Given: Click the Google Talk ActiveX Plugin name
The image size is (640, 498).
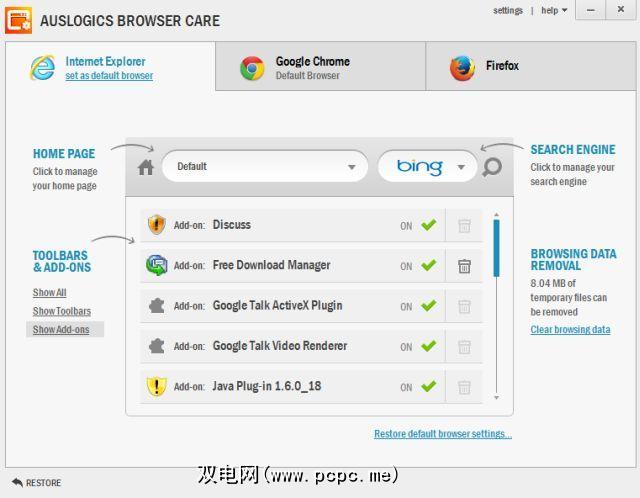Looking at the screenshot, I should (x=278, y=305).
